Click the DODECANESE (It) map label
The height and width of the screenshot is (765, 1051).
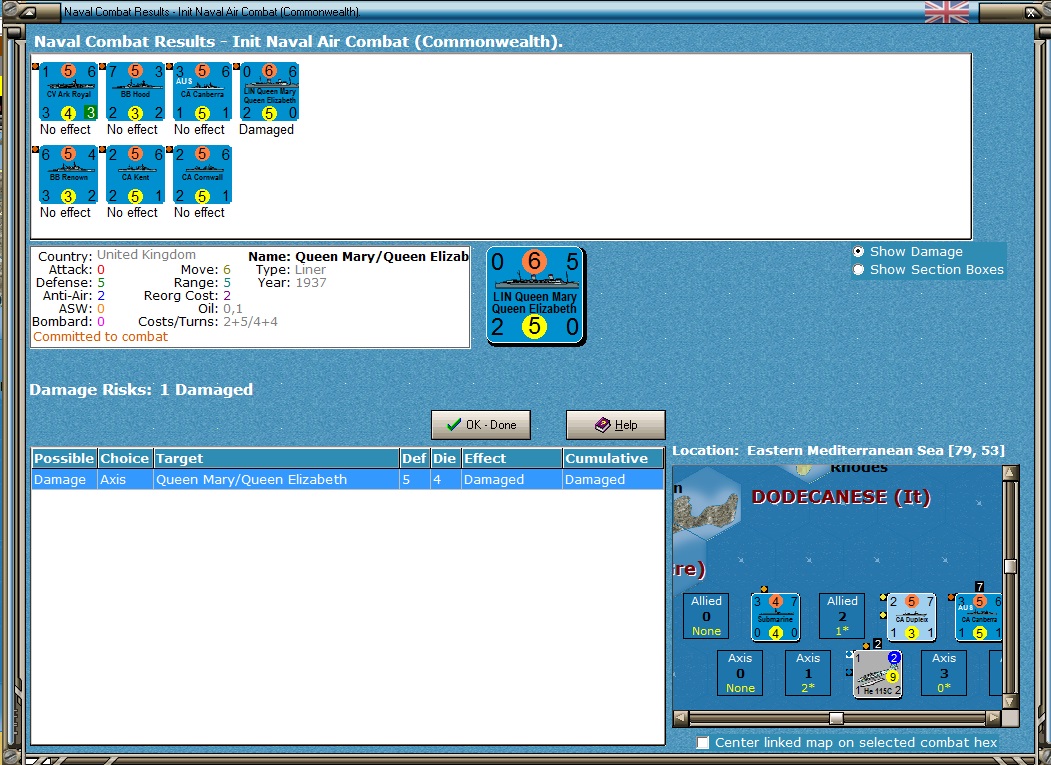(x=841, y=497)
